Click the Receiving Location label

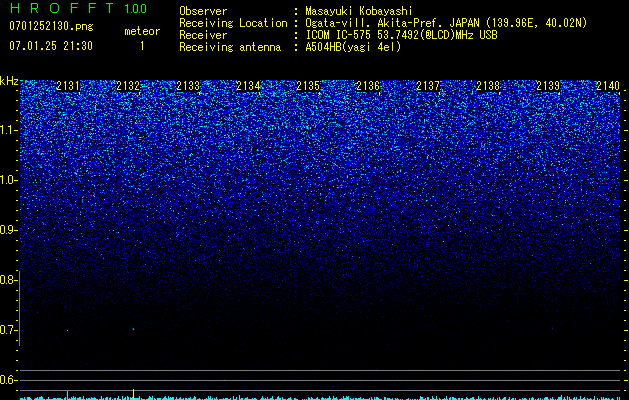click(x=233, y=23)
